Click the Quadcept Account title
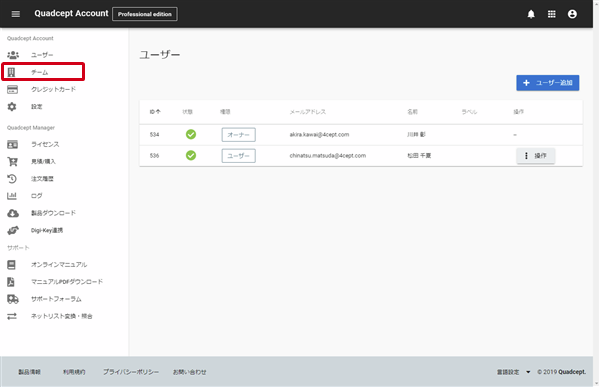Image resolution: width=600 pixels, height=387 pixels. [x=71, y=13]
